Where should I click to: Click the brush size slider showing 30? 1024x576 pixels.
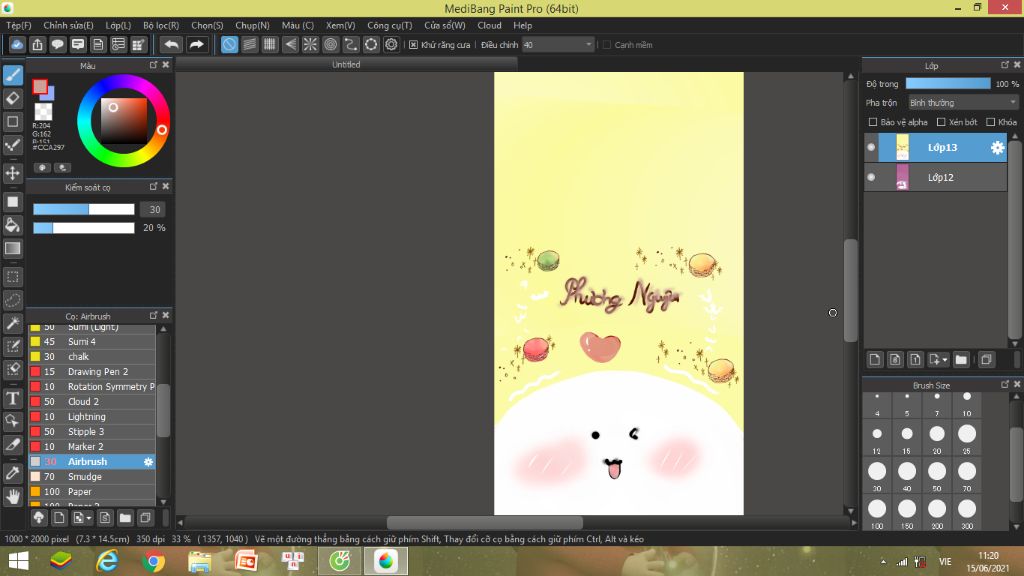84,209
